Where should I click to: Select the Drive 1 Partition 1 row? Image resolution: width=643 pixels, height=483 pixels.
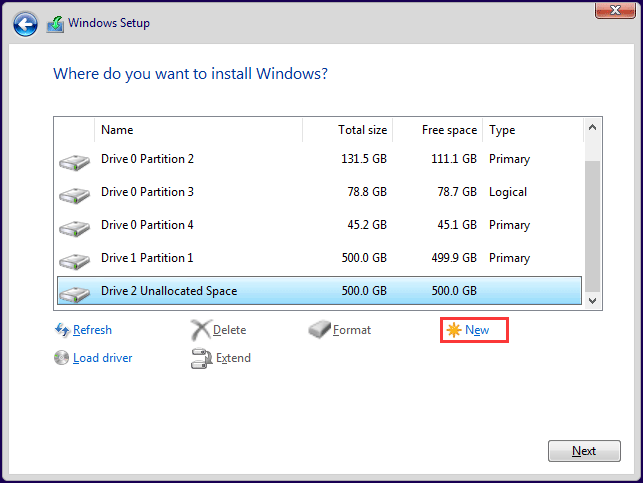tap(319, 258)
